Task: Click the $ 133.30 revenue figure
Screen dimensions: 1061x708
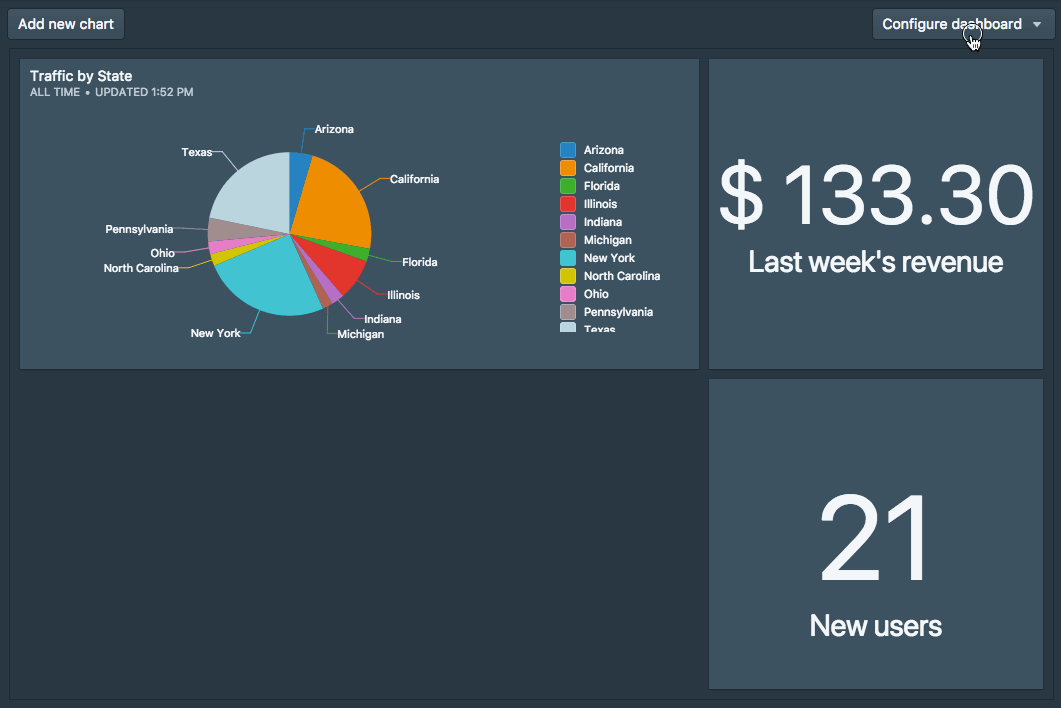Action: [x=876, y=195]
